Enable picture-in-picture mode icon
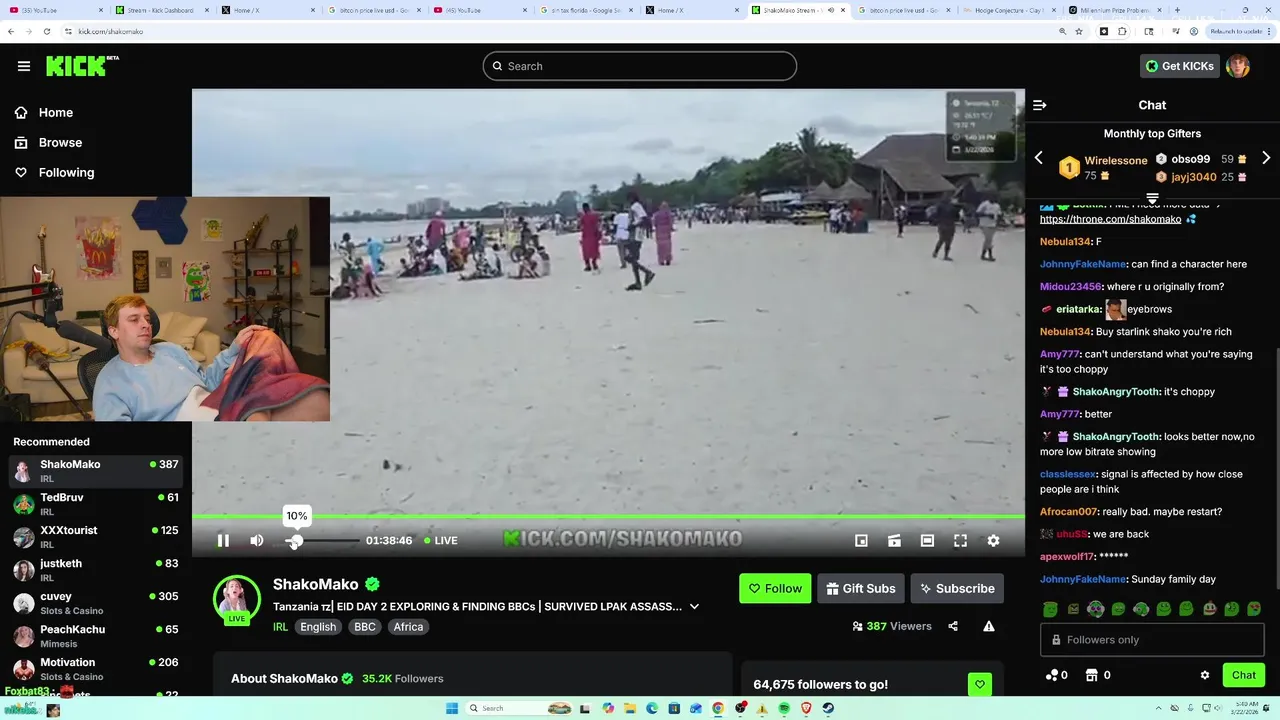The height and width of the screenshot is (720, 1280). (861, 540)
